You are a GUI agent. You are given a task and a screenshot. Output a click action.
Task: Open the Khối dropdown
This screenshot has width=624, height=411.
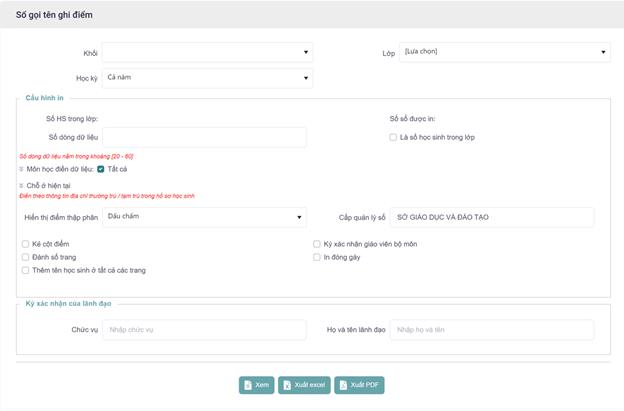click(x=207, y=52)
